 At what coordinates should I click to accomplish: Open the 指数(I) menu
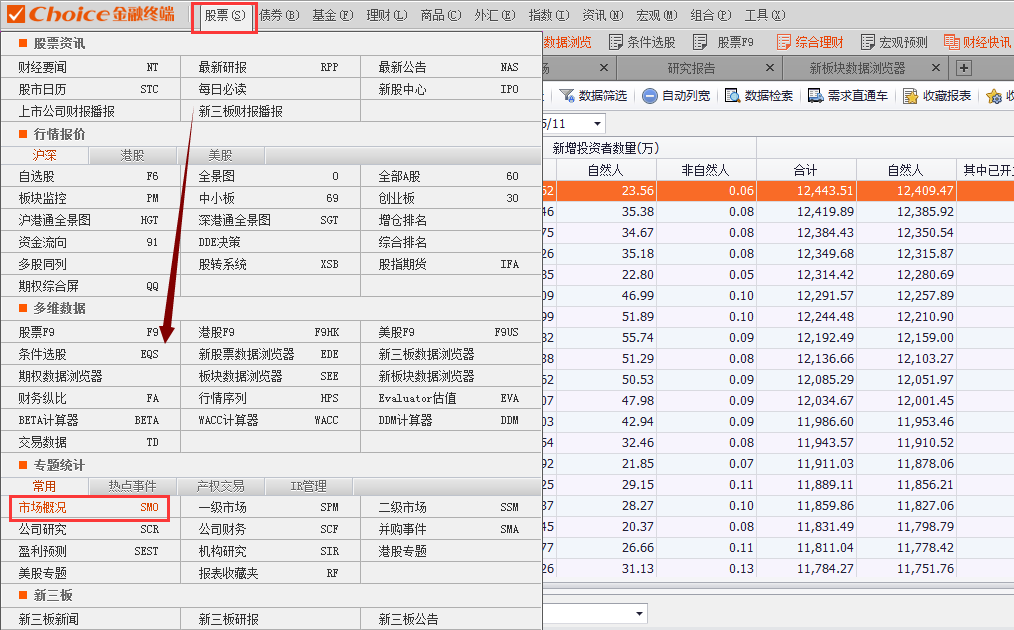[x=549, y=15]
